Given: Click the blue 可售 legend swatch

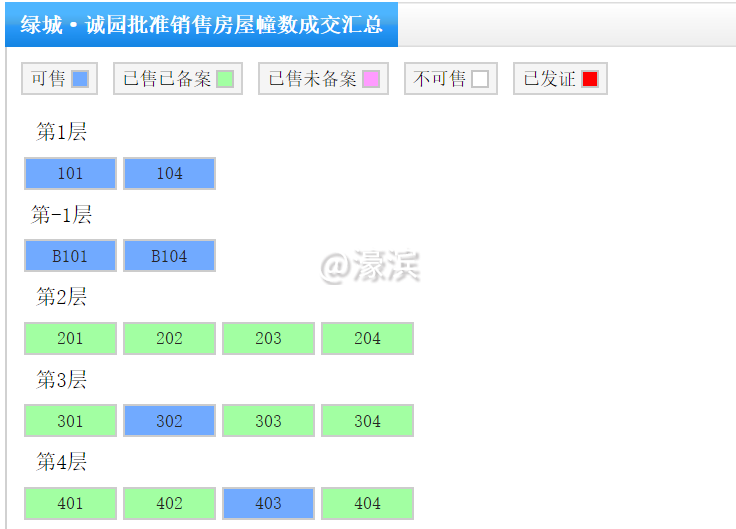Looking at the screenshot, I should click(x=80, y=79).
